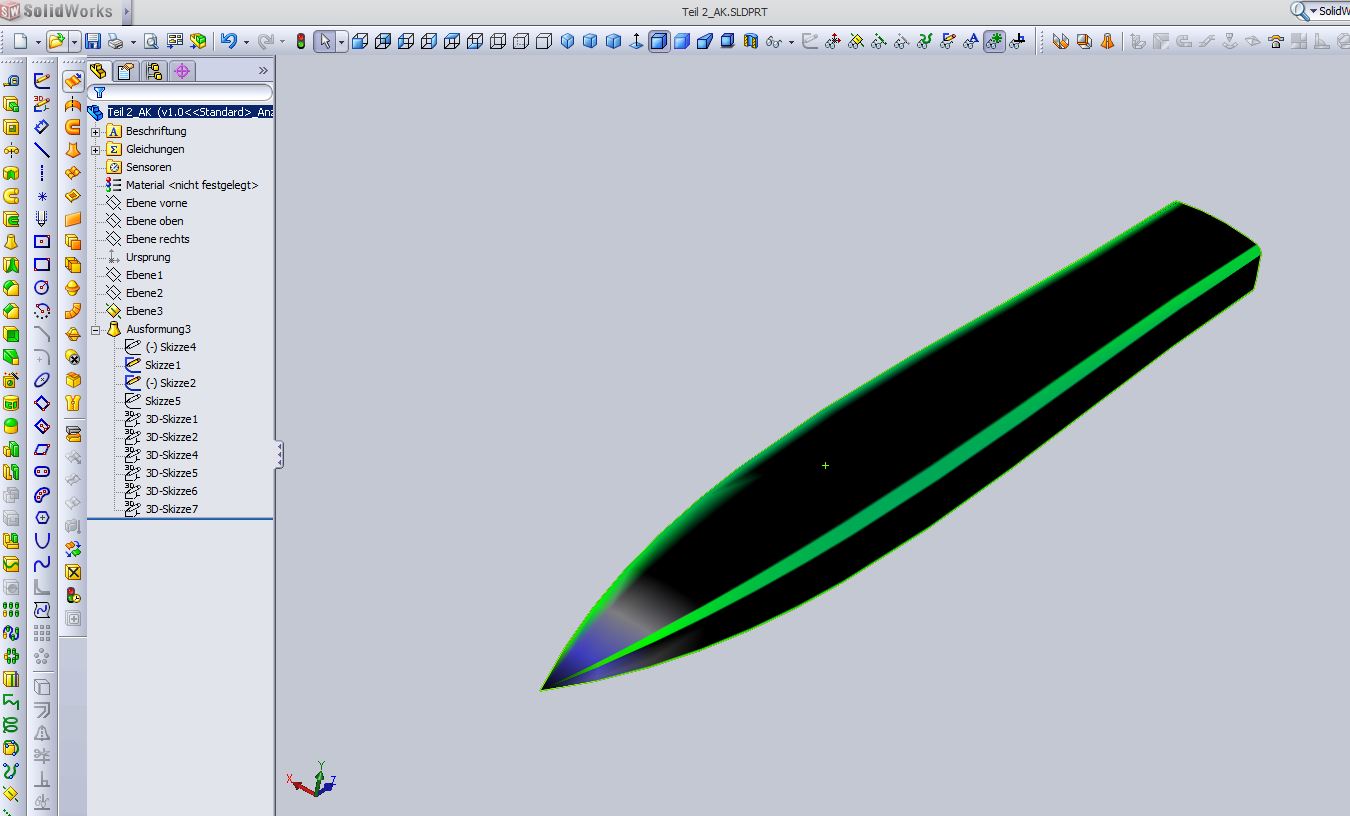Click the Print icon
Viewport: 1350px width, 816px height.
tap(116, 41)
